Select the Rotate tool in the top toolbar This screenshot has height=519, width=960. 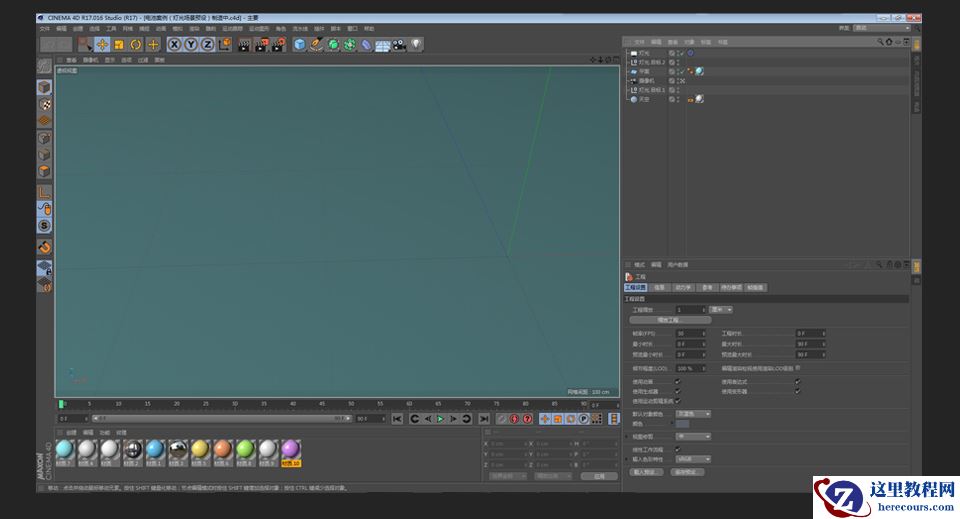pos(136,45)
